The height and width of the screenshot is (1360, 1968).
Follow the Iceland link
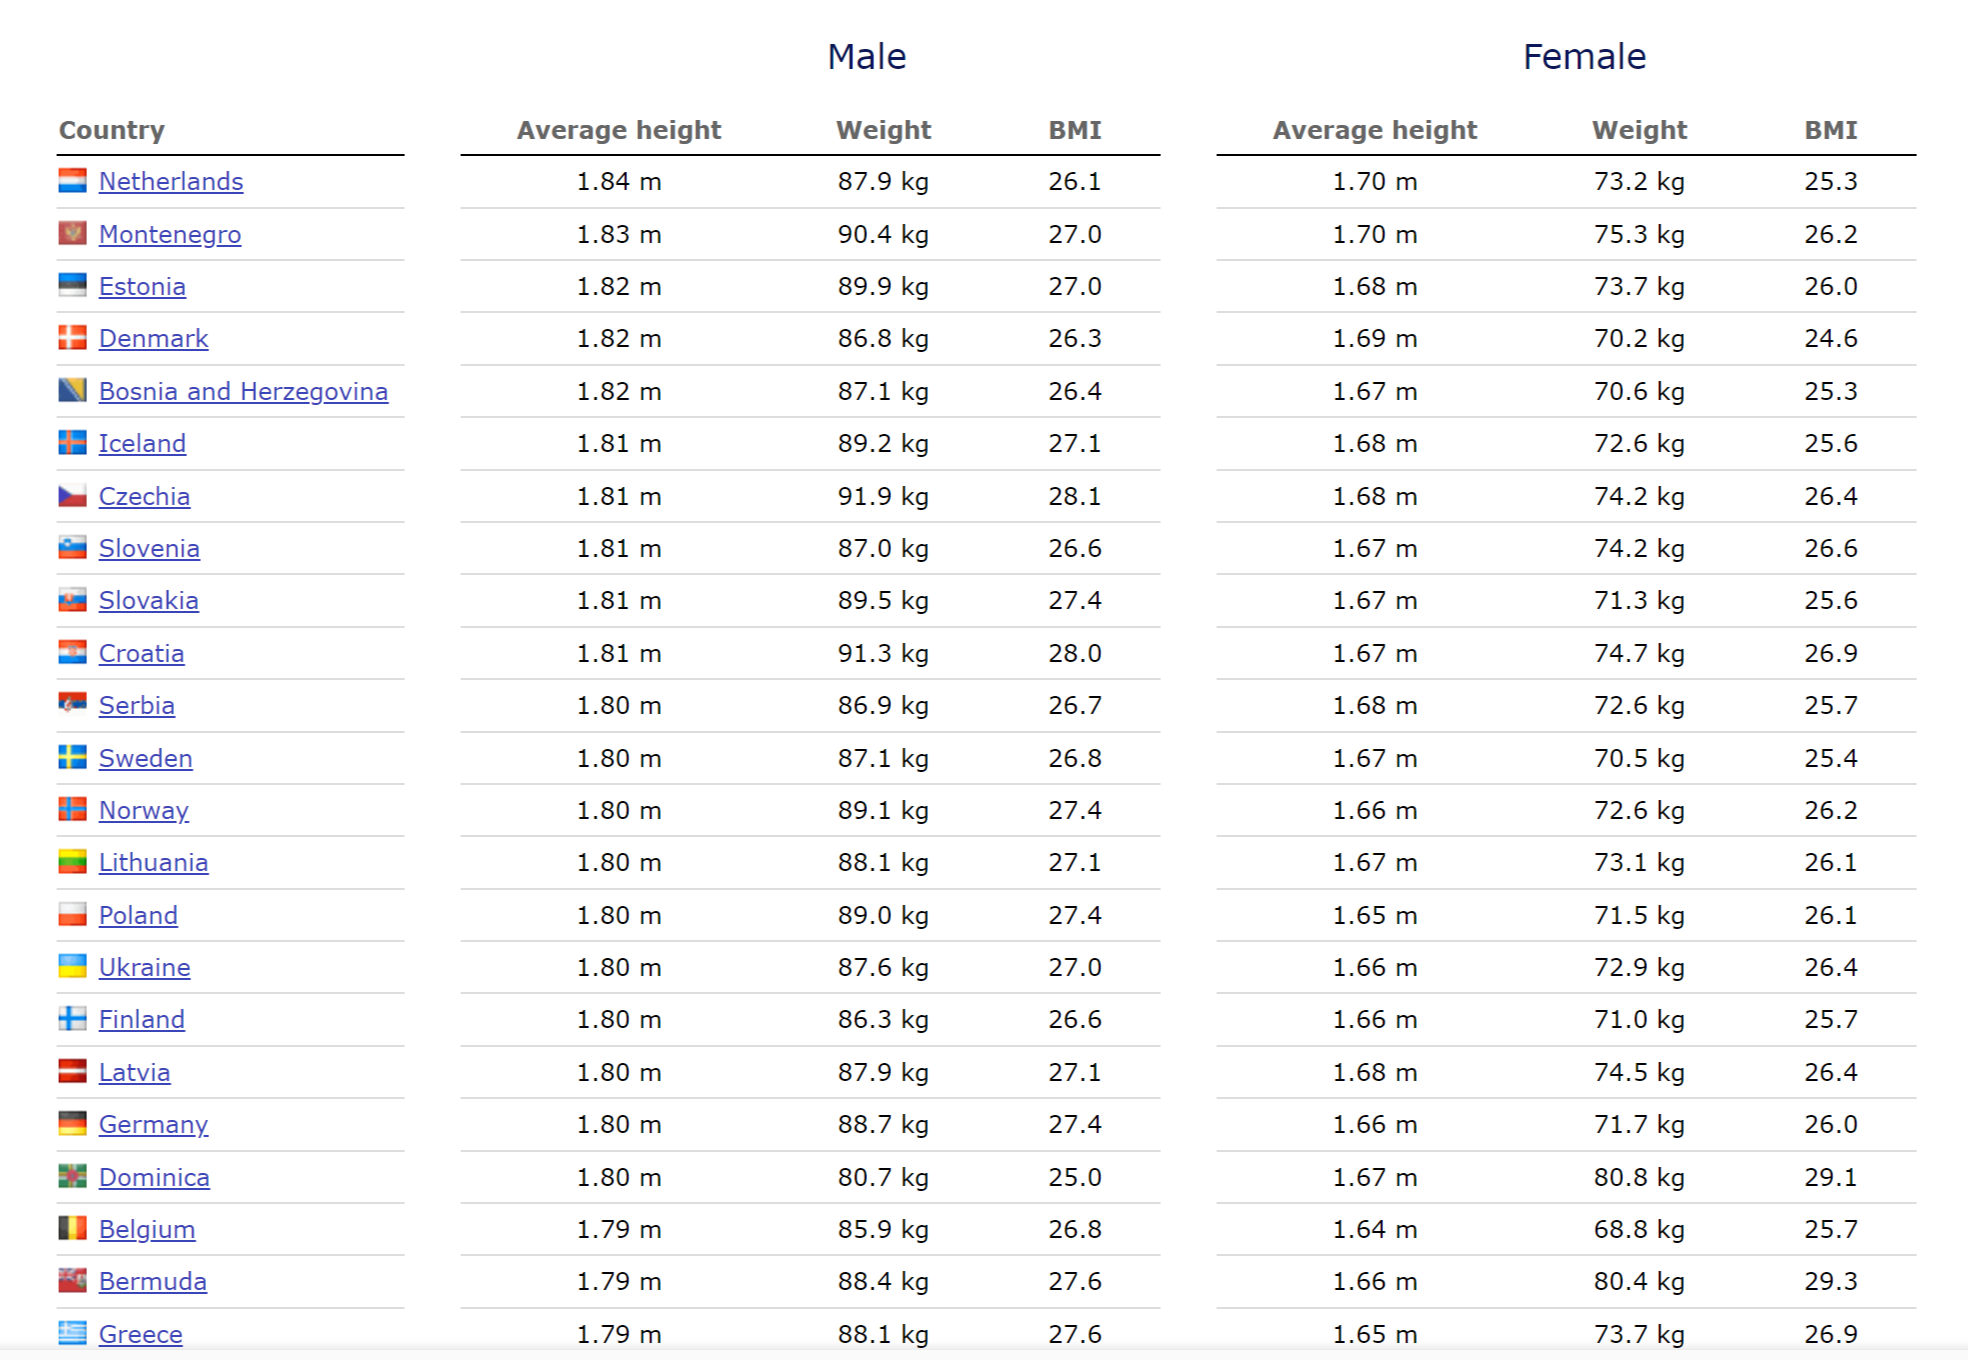[142, 443]
